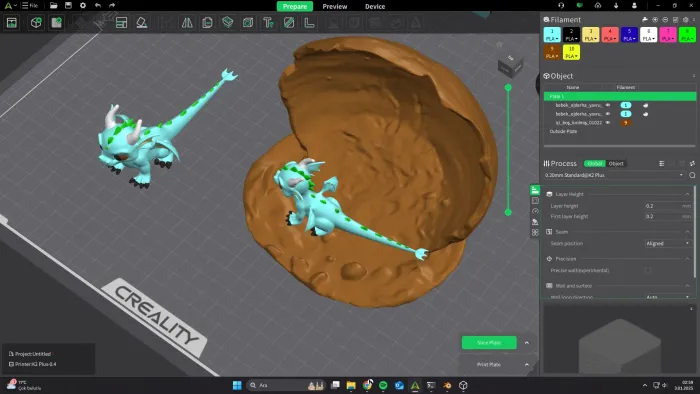
Task: Click the add model cube icon
Action: coord(36,22)
